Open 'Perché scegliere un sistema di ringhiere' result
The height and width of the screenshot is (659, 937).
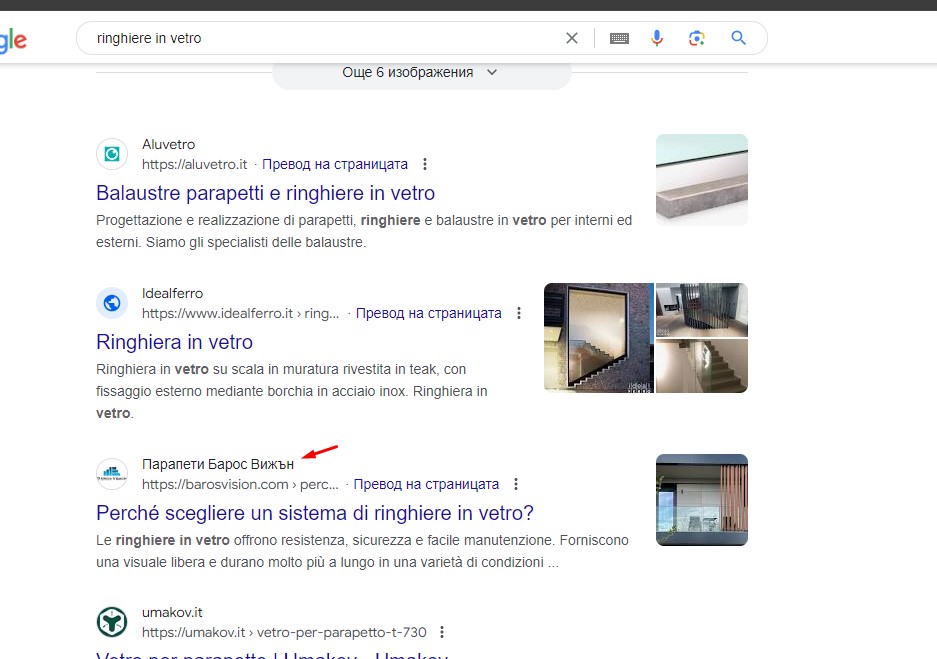(314, 513)
